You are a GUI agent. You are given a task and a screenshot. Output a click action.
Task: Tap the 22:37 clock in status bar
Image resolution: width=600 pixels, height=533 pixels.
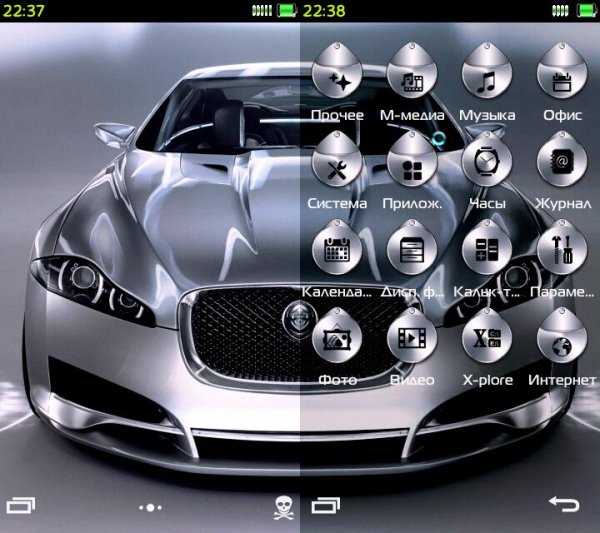pos(23,10)
